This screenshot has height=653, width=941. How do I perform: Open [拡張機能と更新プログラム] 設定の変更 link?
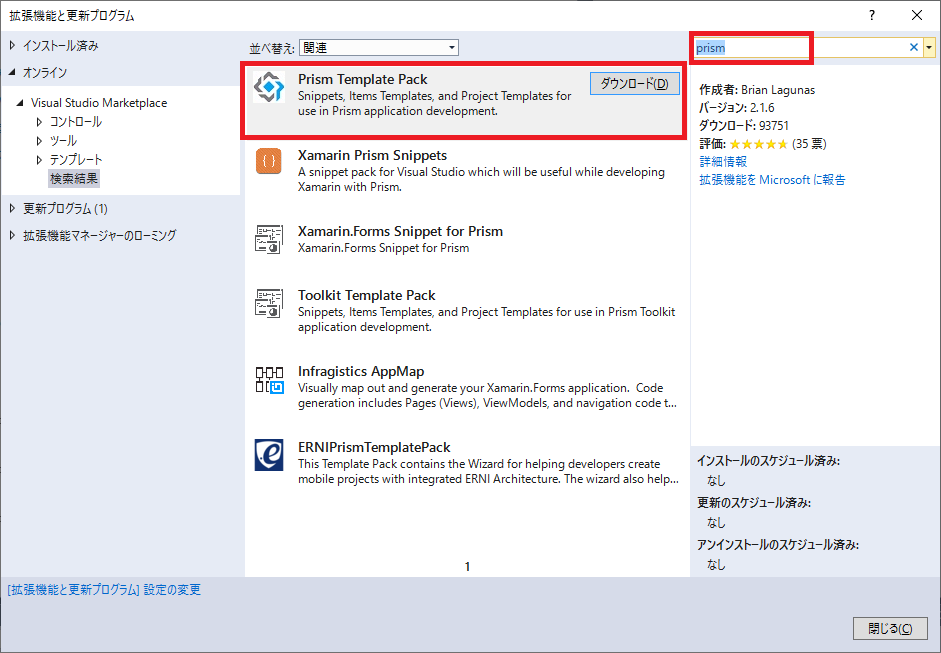104,590
